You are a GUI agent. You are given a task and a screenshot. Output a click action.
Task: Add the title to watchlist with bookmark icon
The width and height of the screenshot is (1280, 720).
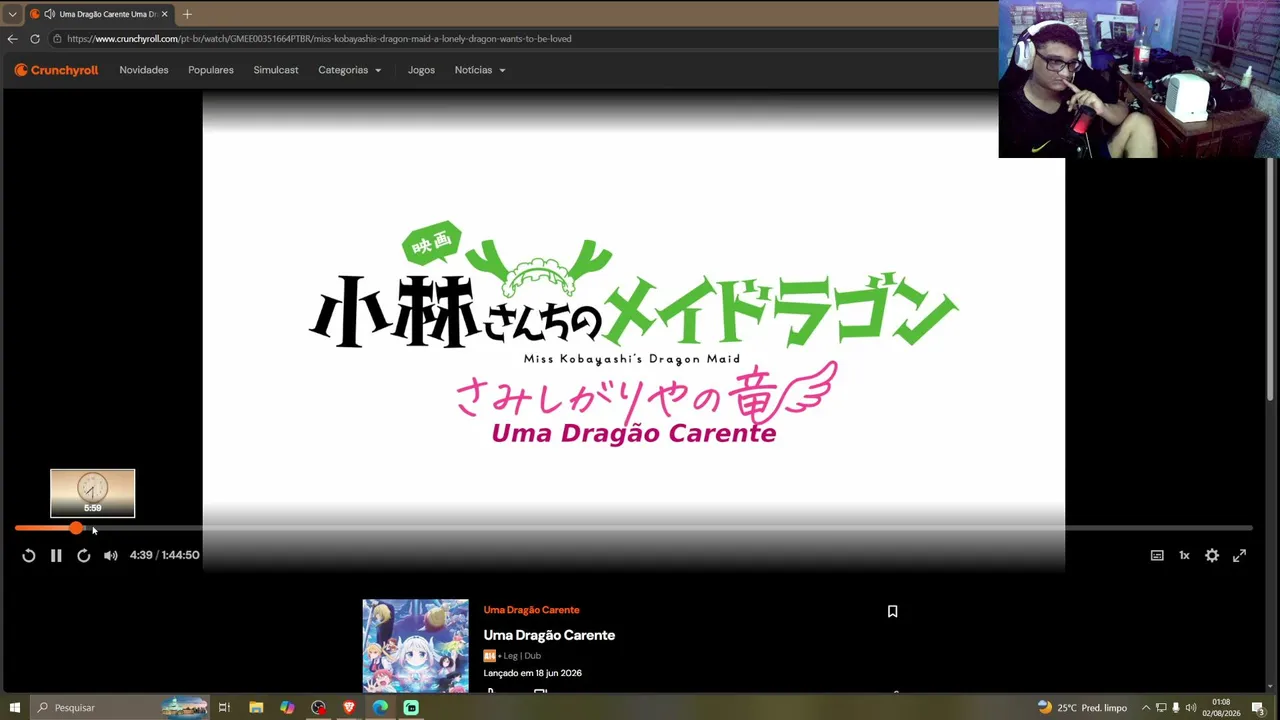893,611
